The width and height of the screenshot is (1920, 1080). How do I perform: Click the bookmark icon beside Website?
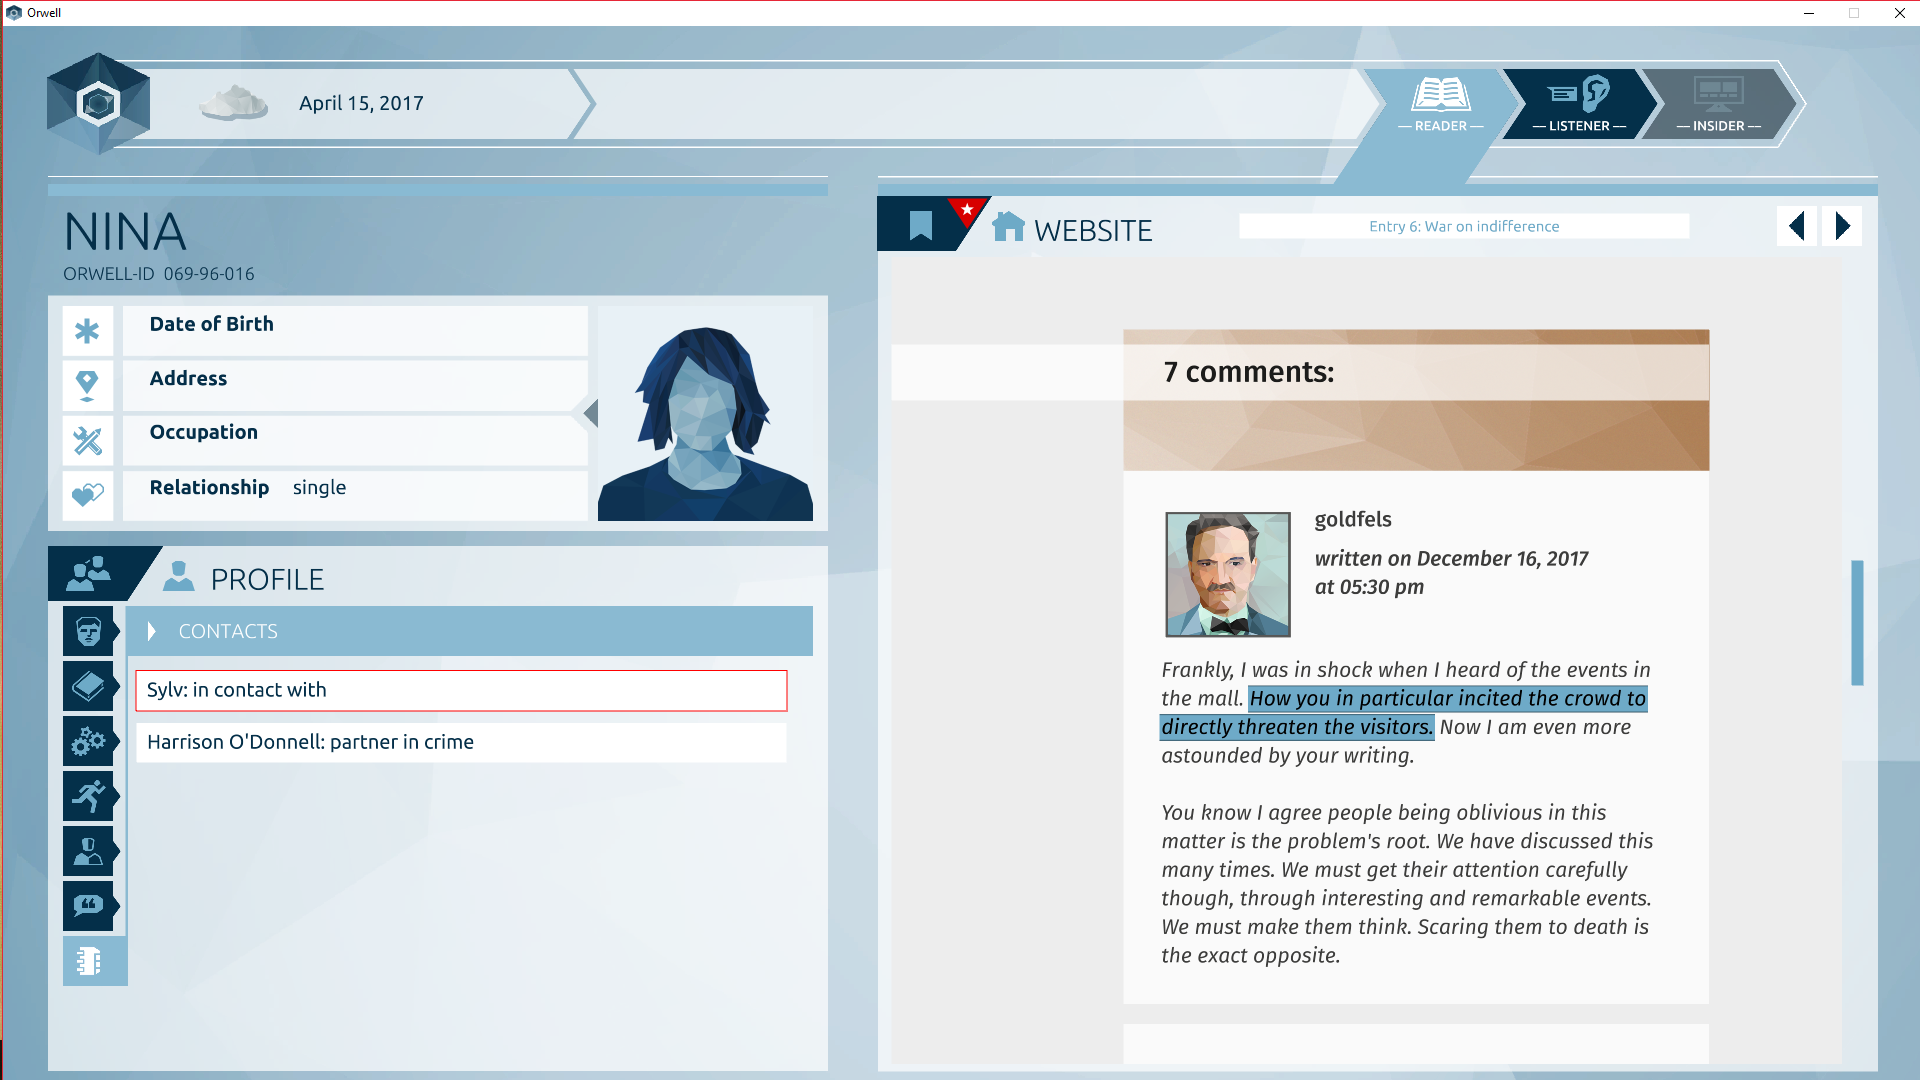(x=921, y=225)
